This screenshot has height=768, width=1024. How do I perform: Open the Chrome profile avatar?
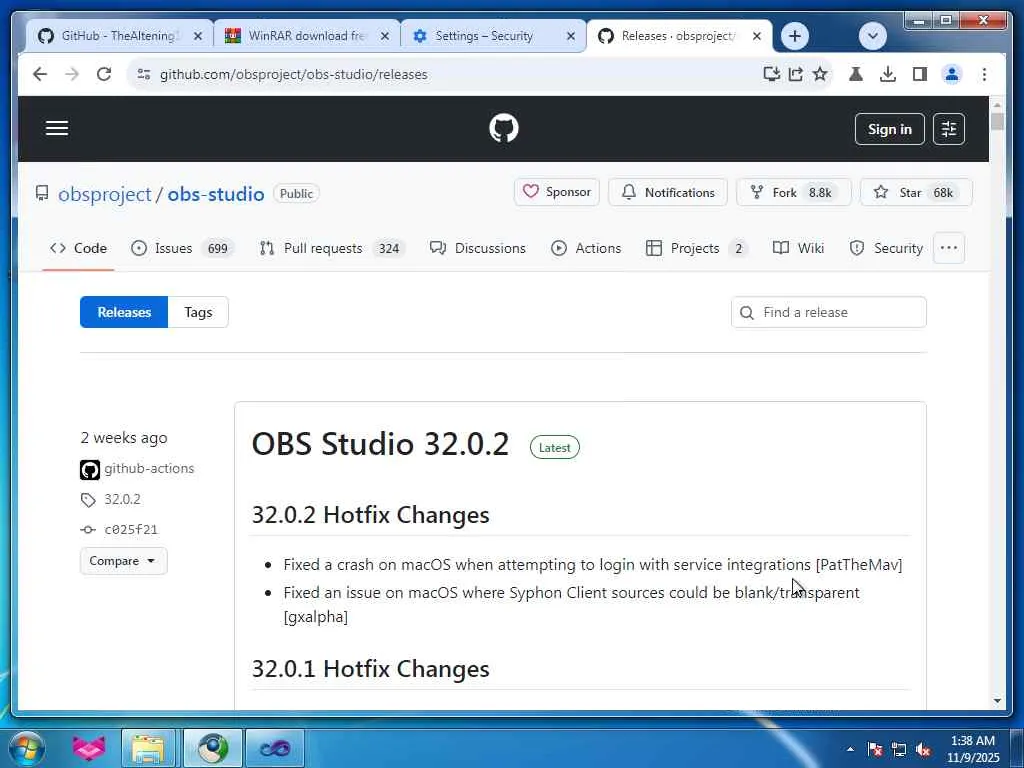(x=952, y=74)
